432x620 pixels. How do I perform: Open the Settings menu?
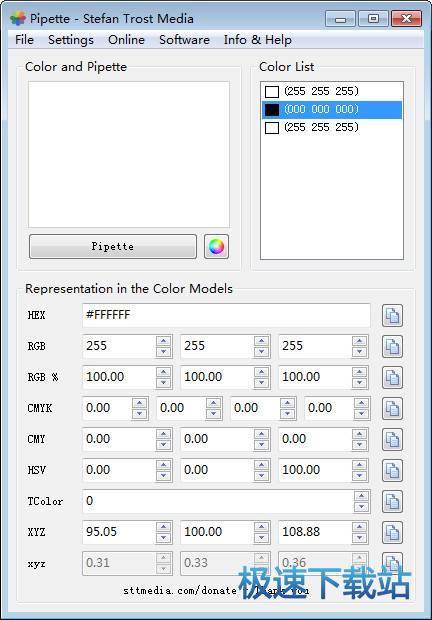(x=71, y=40)
